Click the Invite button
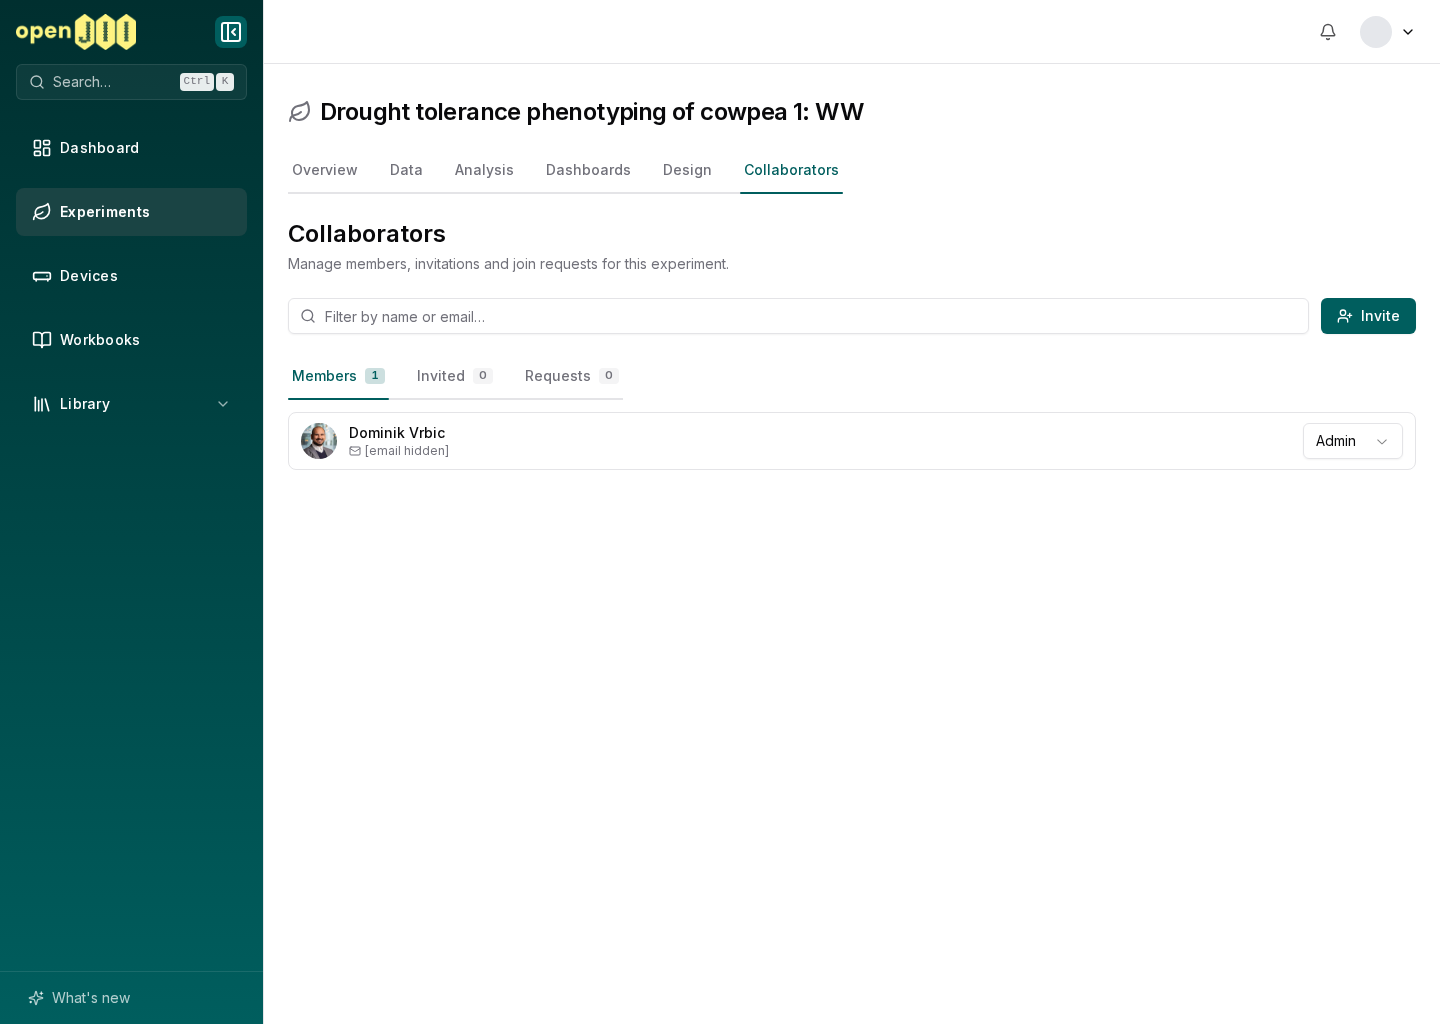Screen dimensions: 1440x1024 click(x=1368, y=316)
